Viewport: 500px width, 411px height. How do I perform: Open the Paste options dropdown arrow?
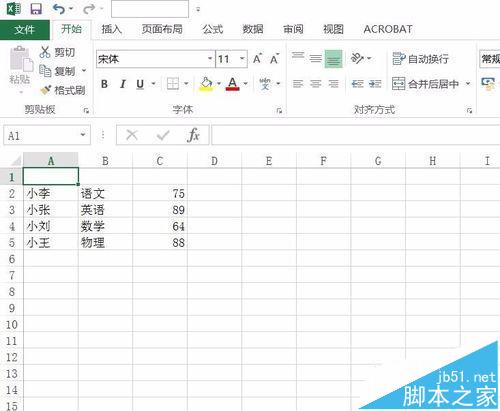coord(21,91)
